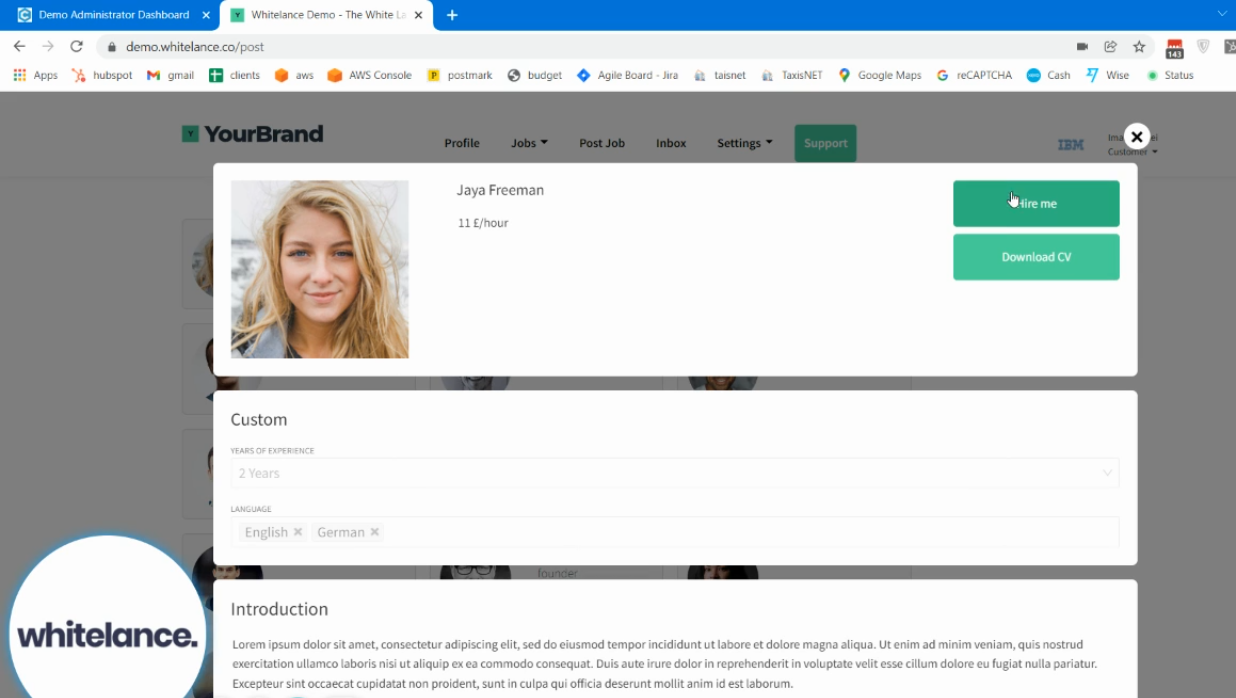Click the Language tags input field
The height and width of the screenshot is (698, 1236).
coord(675,532)
